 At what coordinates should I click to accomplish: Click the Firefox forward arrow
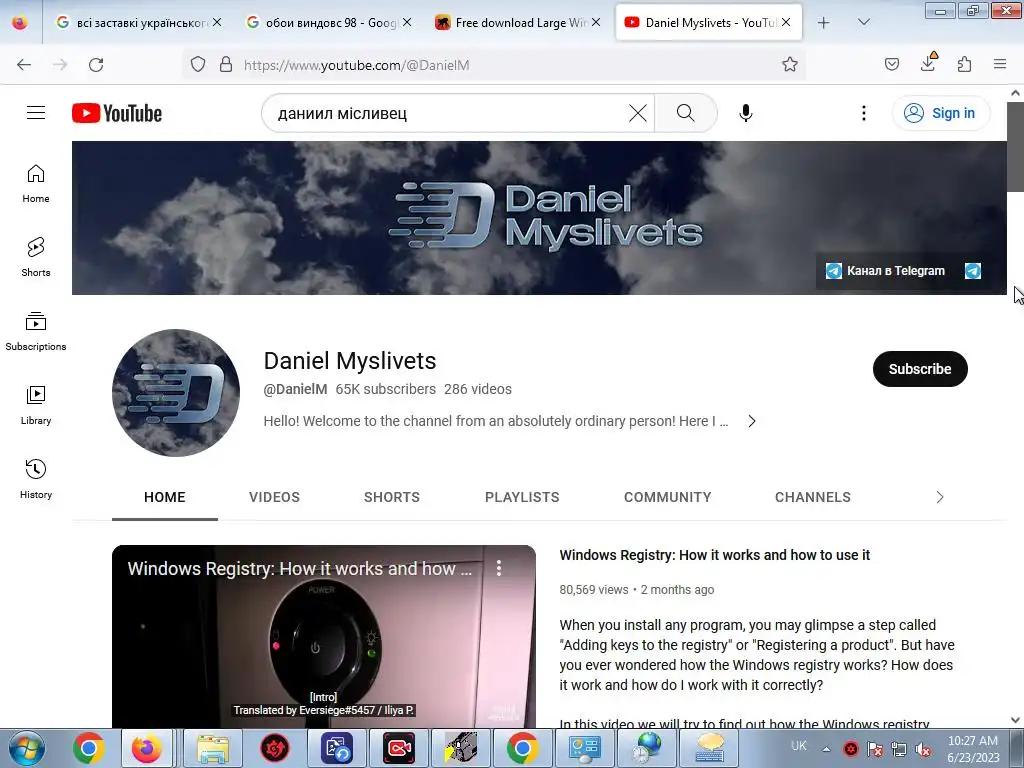[60, 65]
